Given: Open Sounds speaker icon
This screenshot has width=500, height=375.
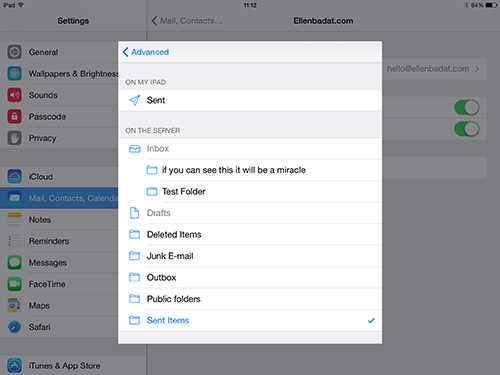Looking at the screenshot, I should click(14, 95).
